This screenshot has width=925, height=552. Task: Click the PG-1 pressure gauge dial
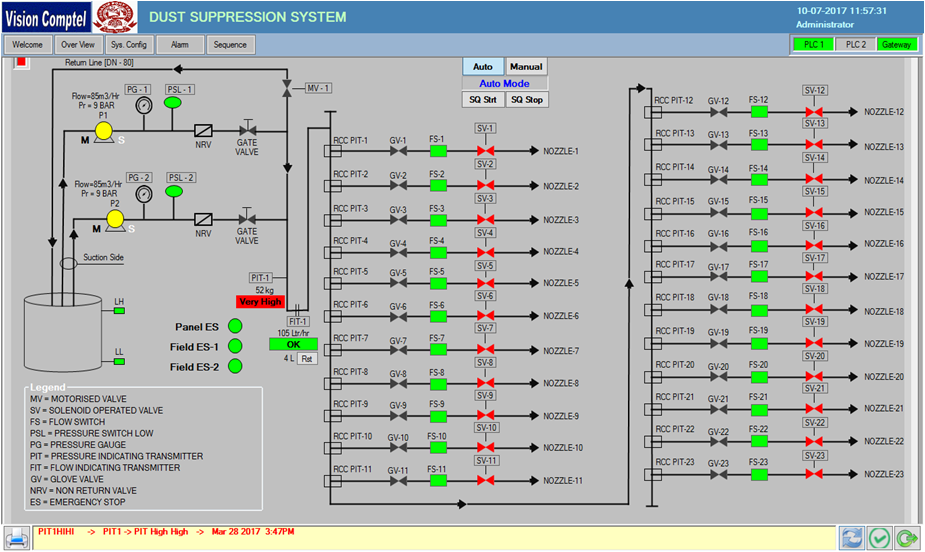[x=142, y=105]
